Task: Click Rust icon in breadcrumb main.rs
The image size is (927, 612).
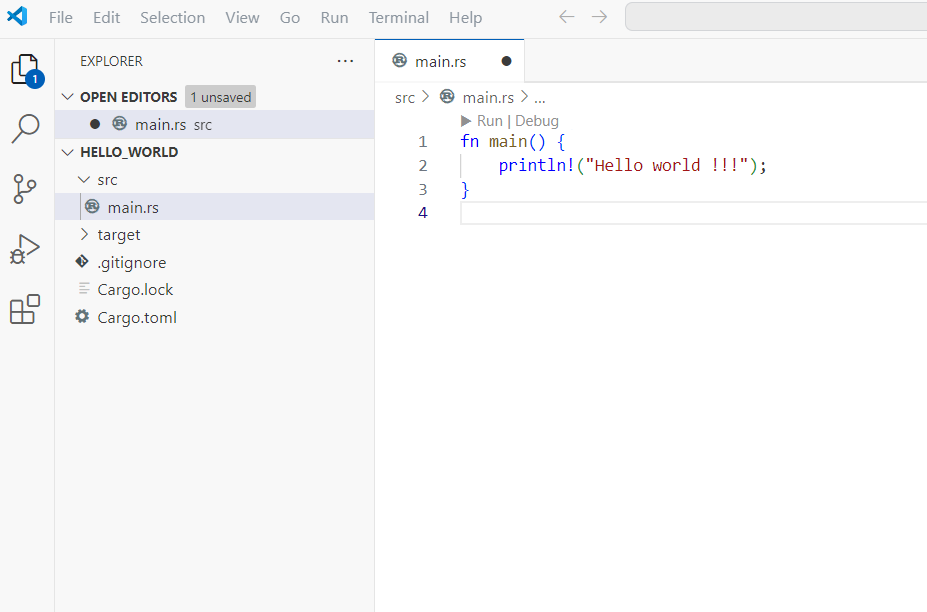Action: pyautogui.click(x=448, y=96)
